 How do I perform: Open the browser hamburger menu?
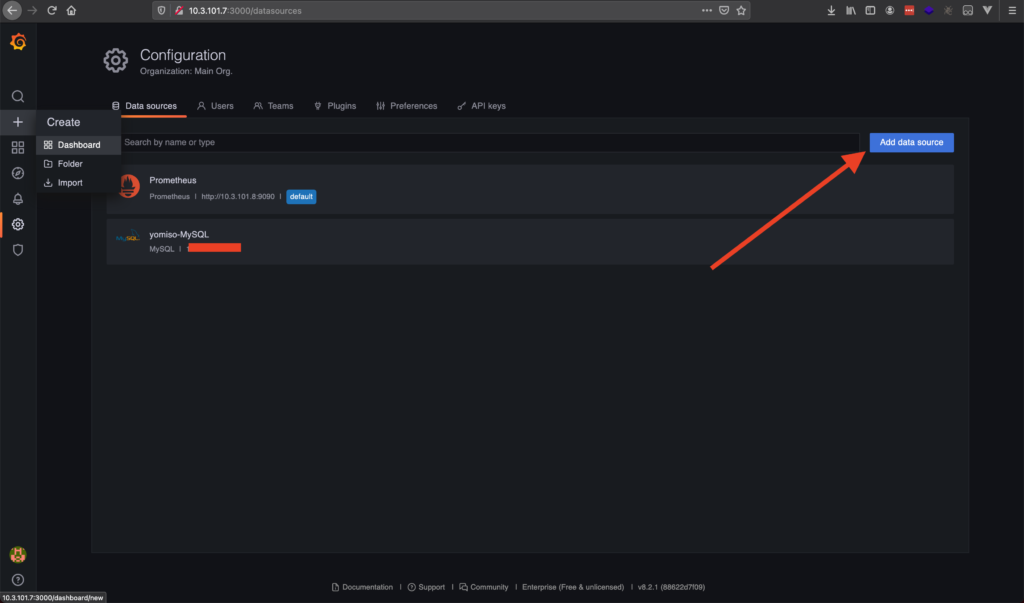coord(1012,10)
